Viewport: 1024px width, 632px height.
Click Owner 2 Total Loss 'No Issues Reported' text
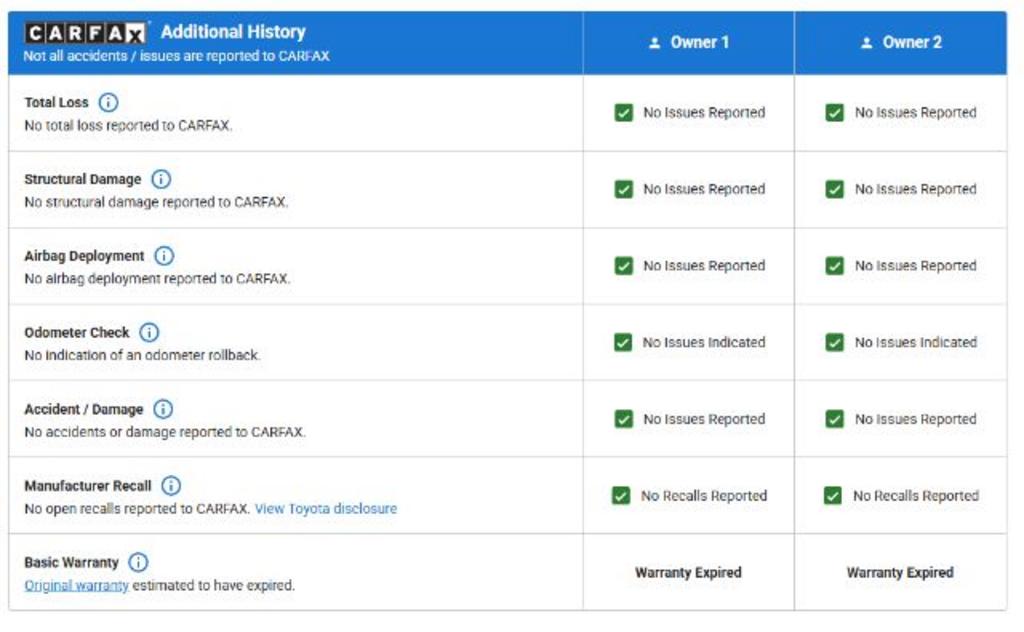[x=916, y=113]
